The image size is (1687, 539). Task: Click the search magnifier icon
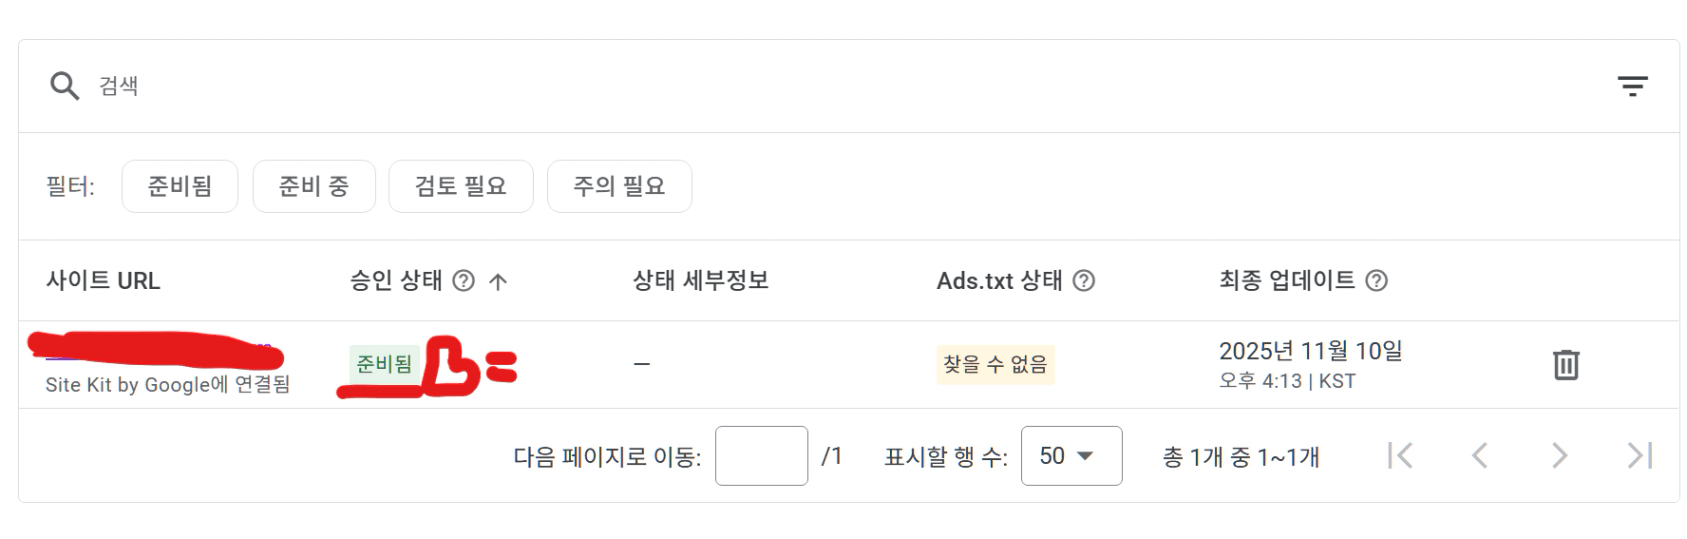click(x=64, y=86)
